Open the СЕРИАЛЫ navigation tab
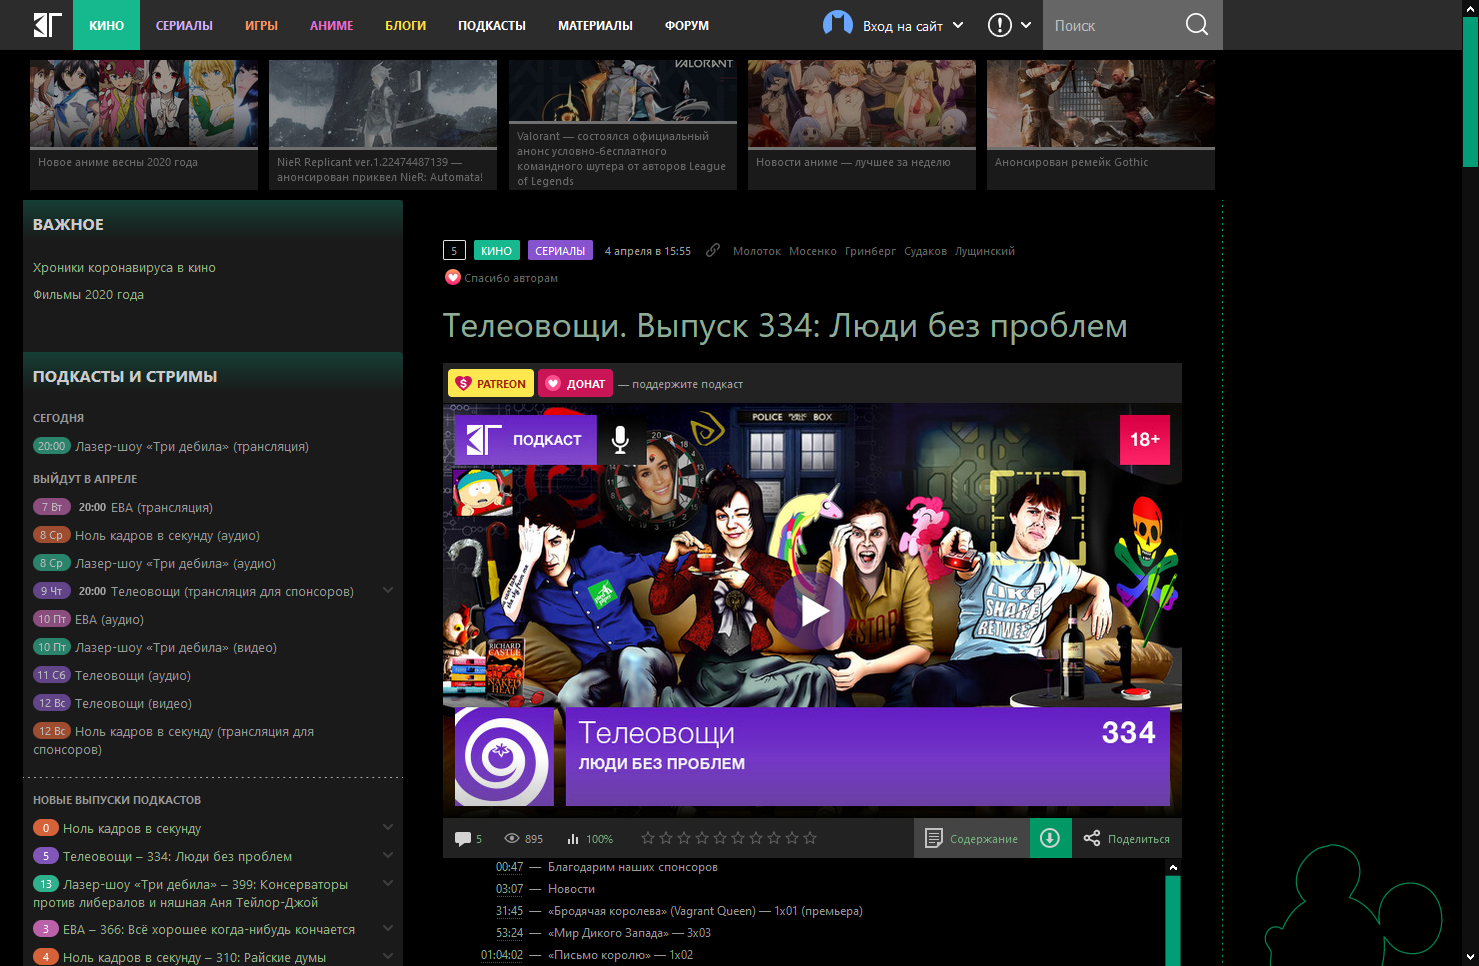The image size is (1479, 966). (x=184, y=25)
